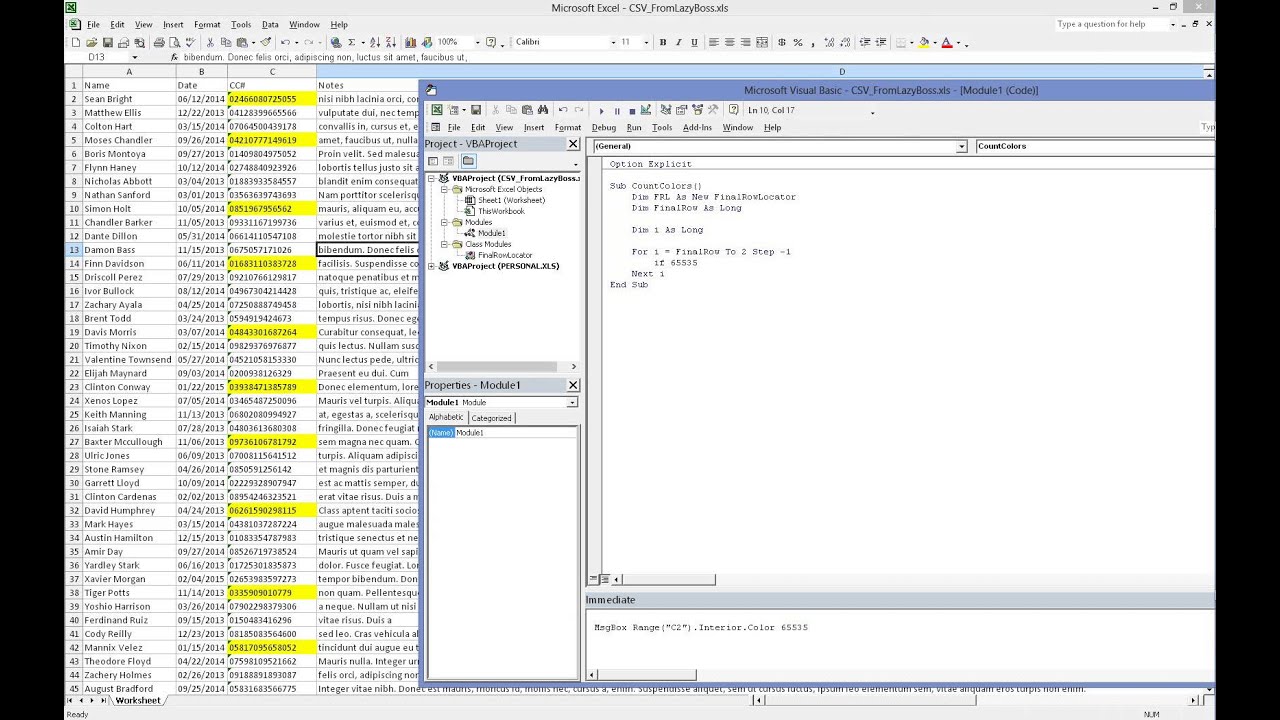Open the Font name dropdown showing Calibri
The image size is (1280, 720).
click(x=613, y=42)
